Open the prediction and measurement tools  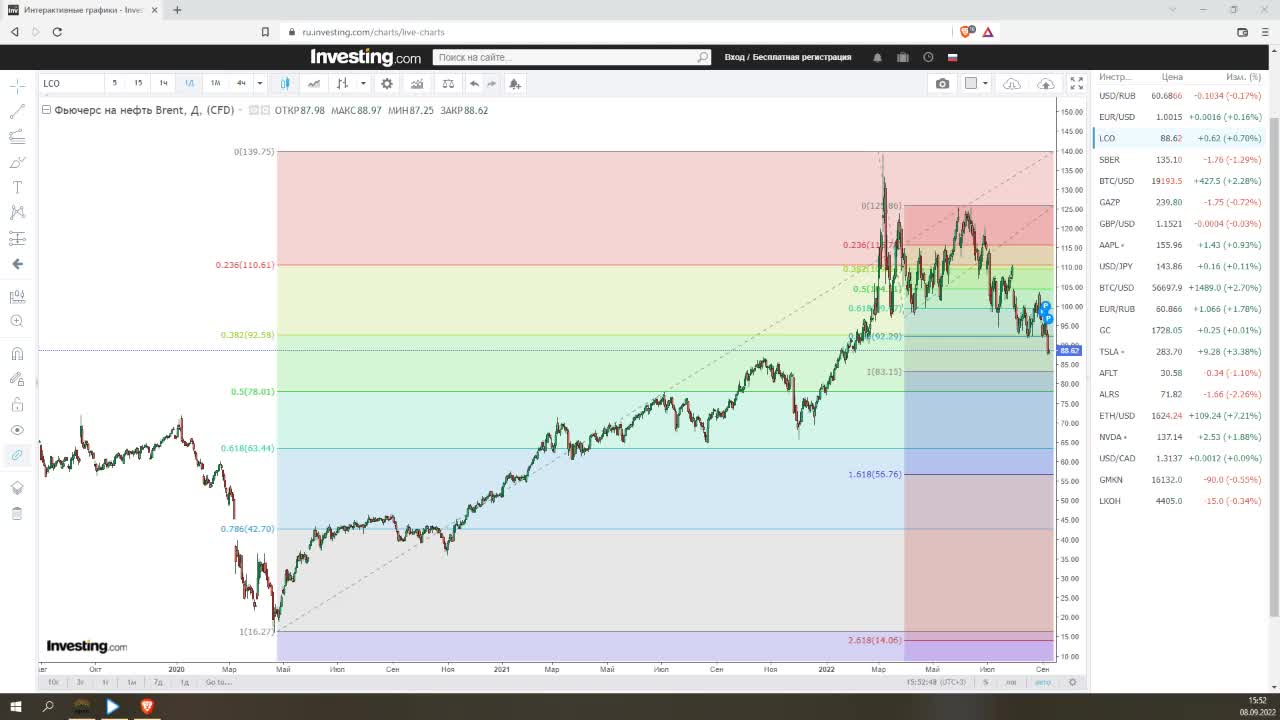tap(17, 238)
